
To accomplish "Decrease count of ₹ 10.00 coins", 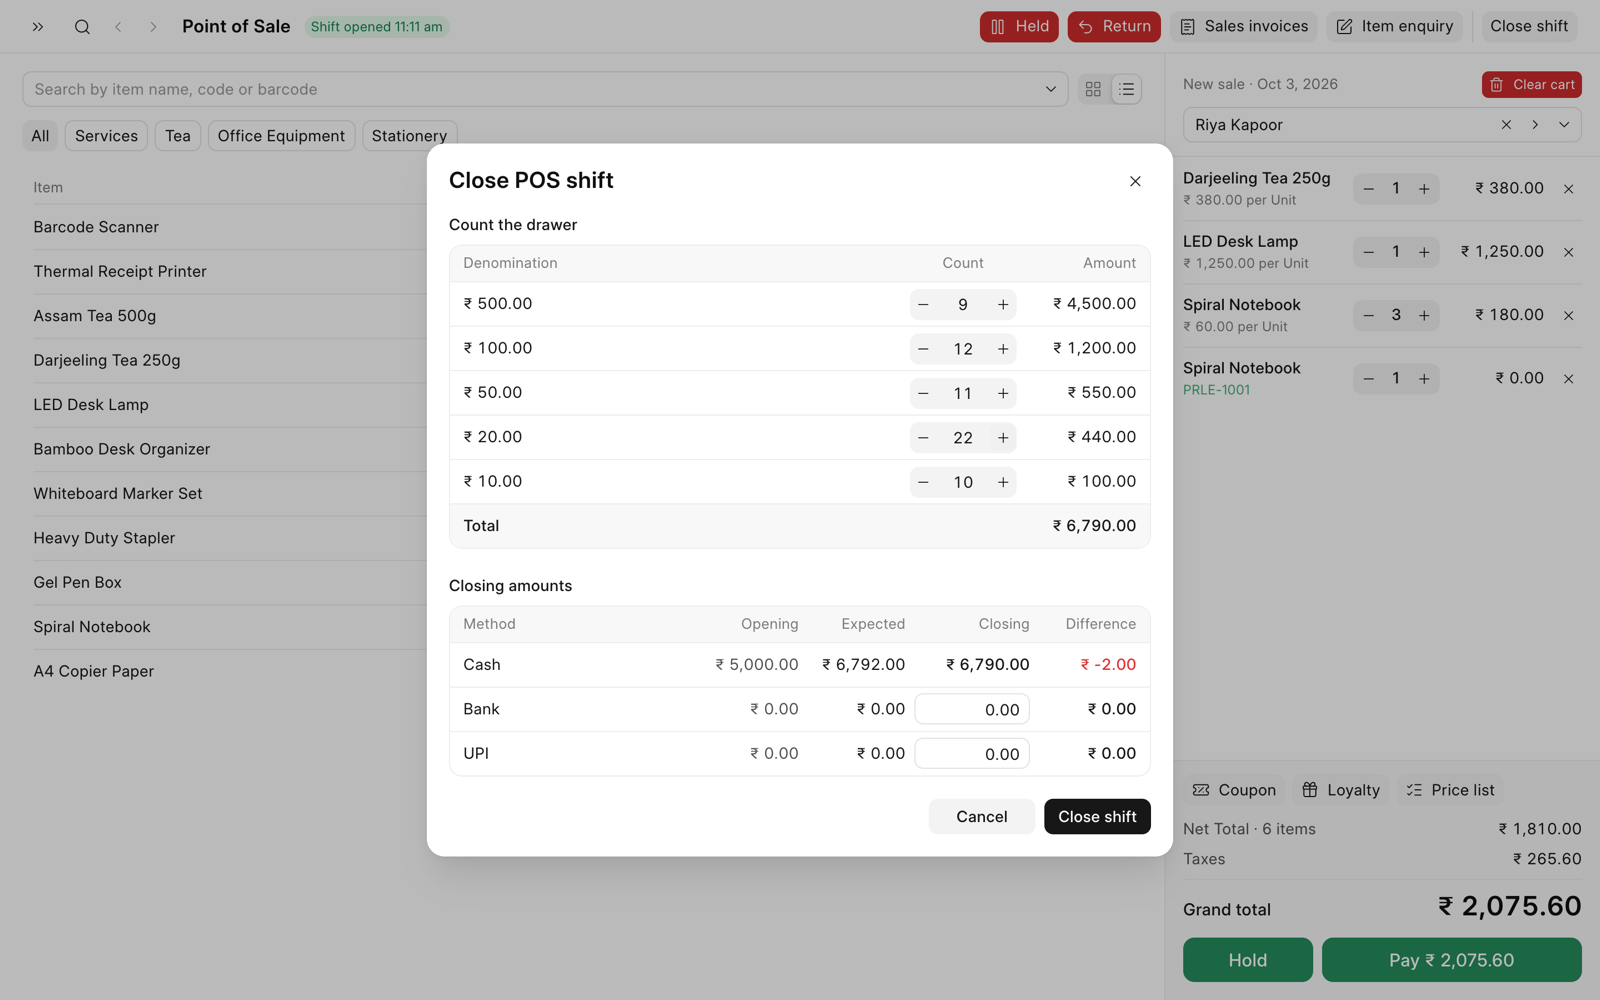I will click(x=923, y=482).
